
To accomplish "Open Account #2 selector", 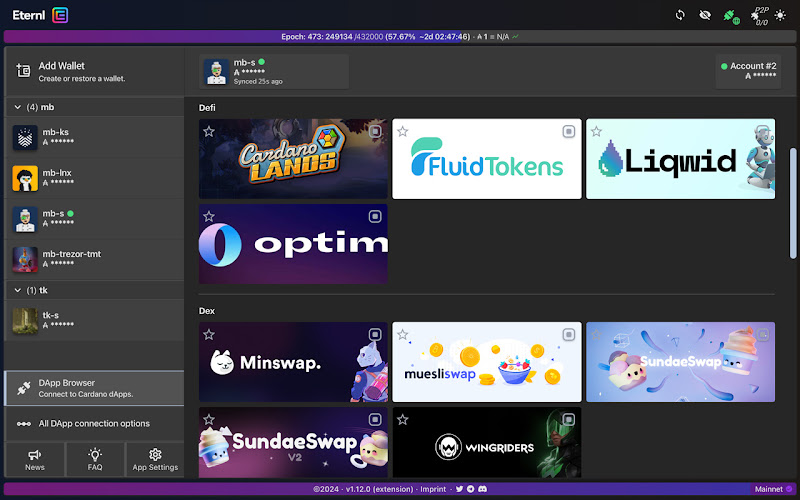I will [748, 71].
